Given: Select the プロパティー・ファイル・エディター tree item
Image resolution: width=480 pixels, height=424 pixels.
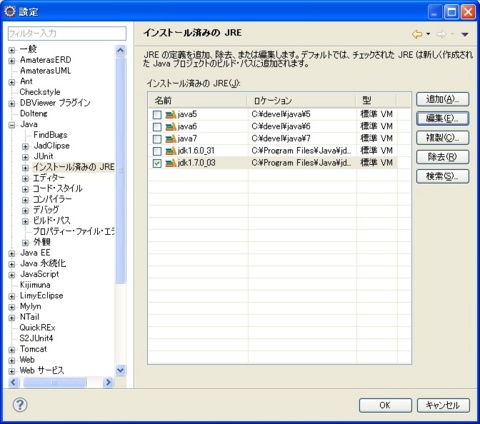Looking at the screenshot, I should [74, 231].
